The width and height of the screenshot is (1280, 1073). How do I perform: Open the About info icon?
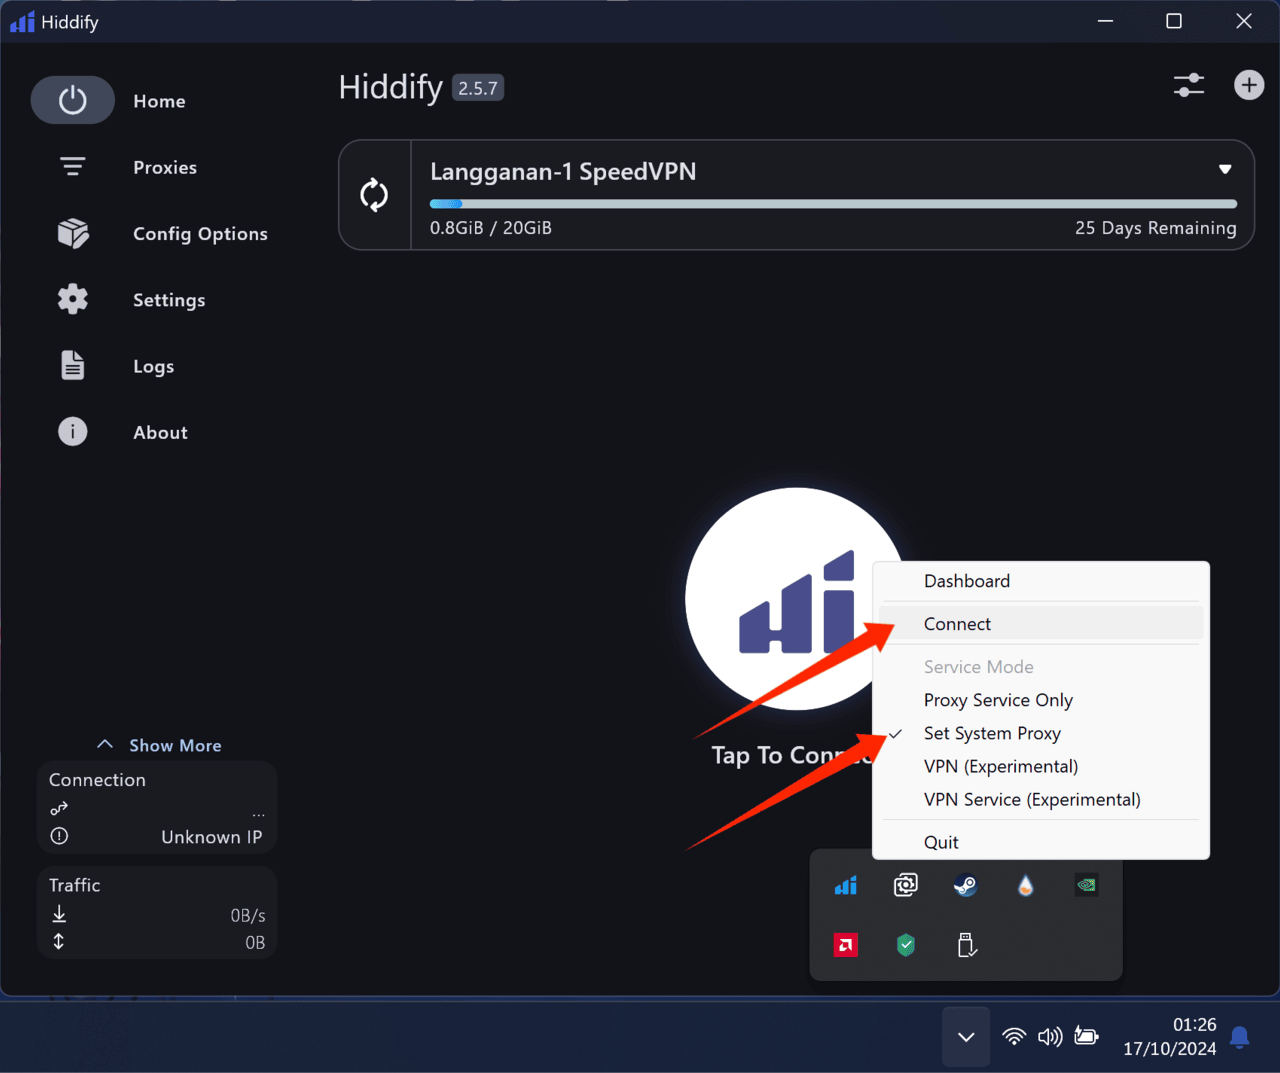coord(73,431)
